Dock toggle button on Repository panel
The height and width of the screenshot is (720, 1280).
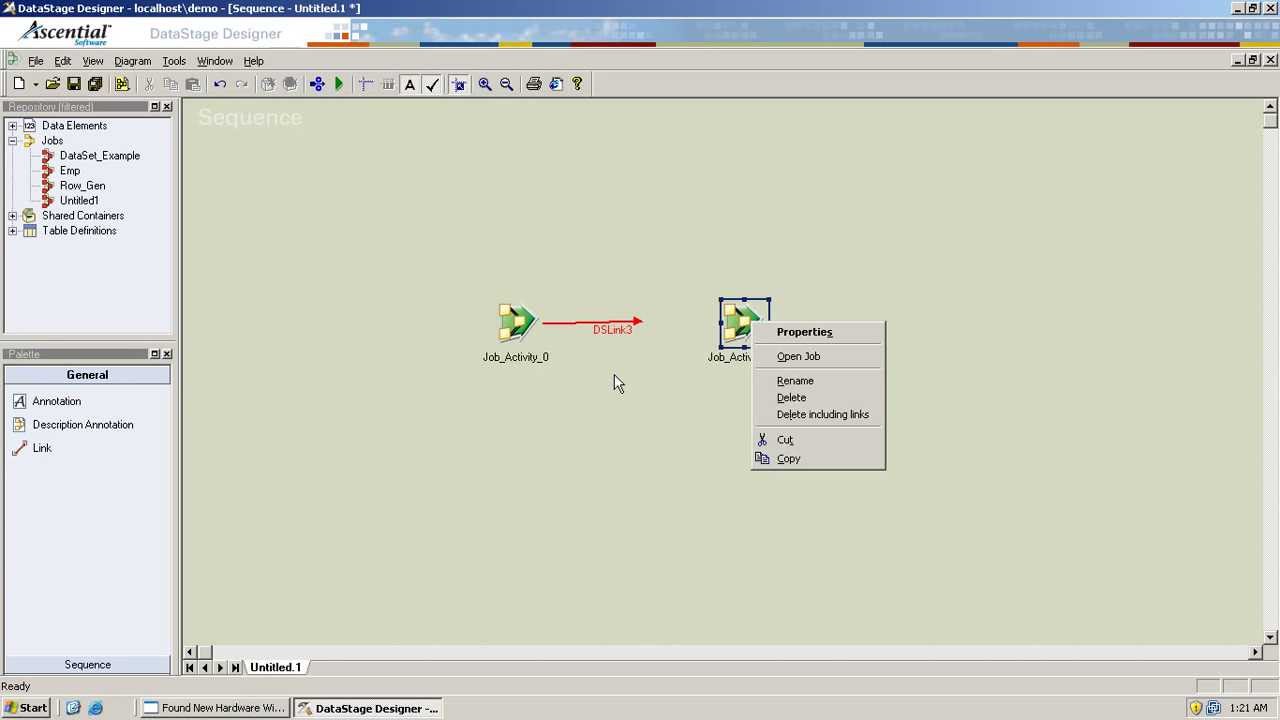pos(155,107)
